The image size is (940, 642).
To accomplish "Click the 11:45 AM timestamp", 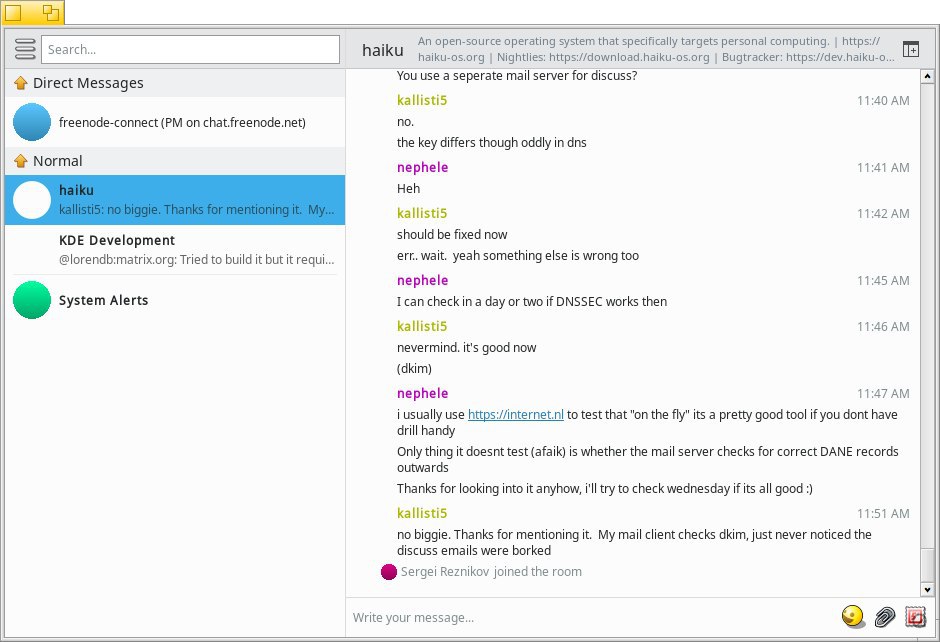I will pyautogui.click(x=883, y=281).
